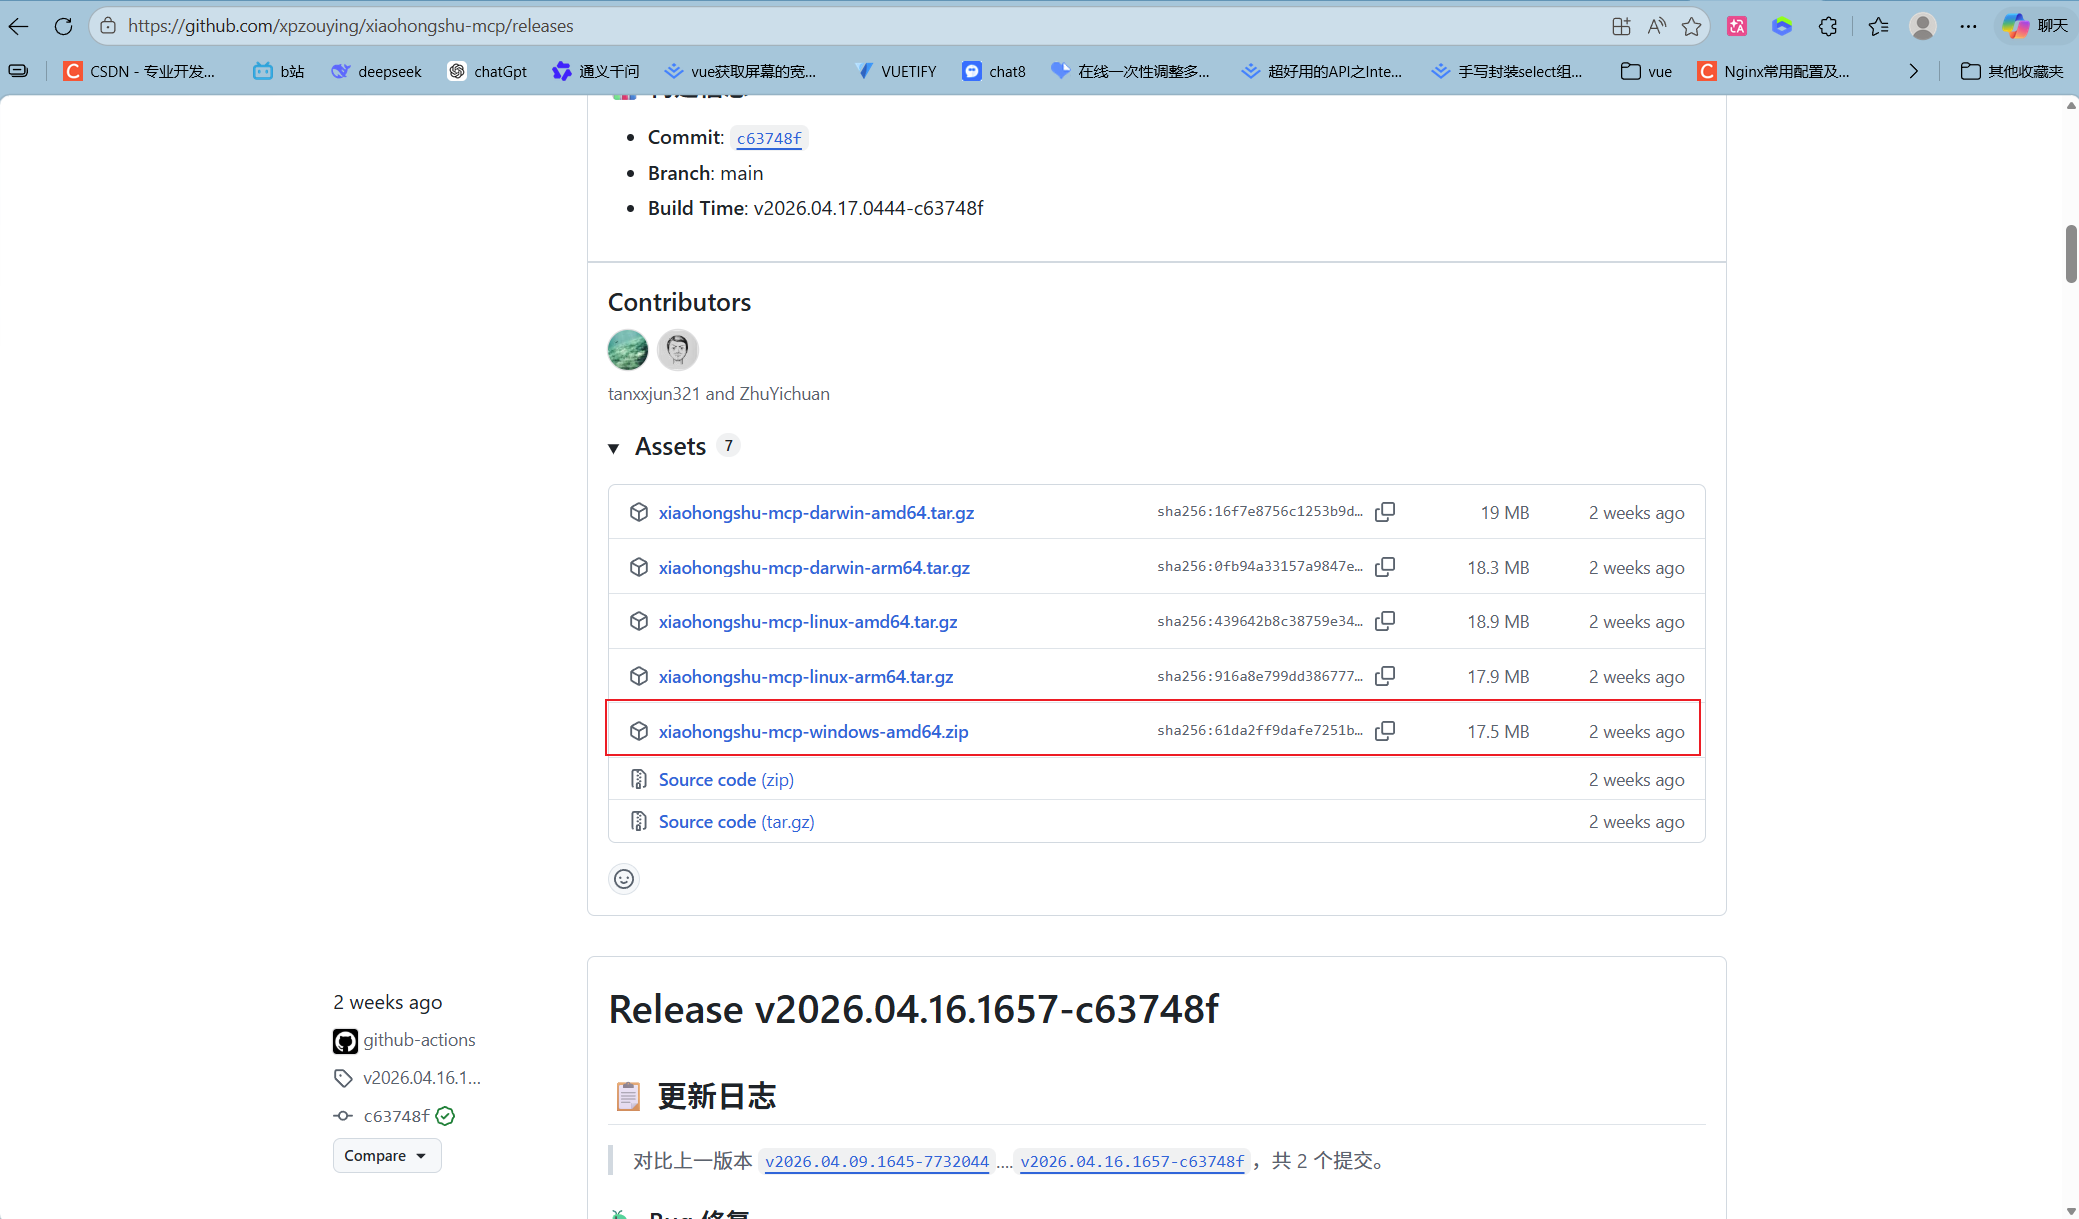Activate the read aloud icon
The image size is (2079, 1219).
pyautogui.click(x=1657, y=26)
